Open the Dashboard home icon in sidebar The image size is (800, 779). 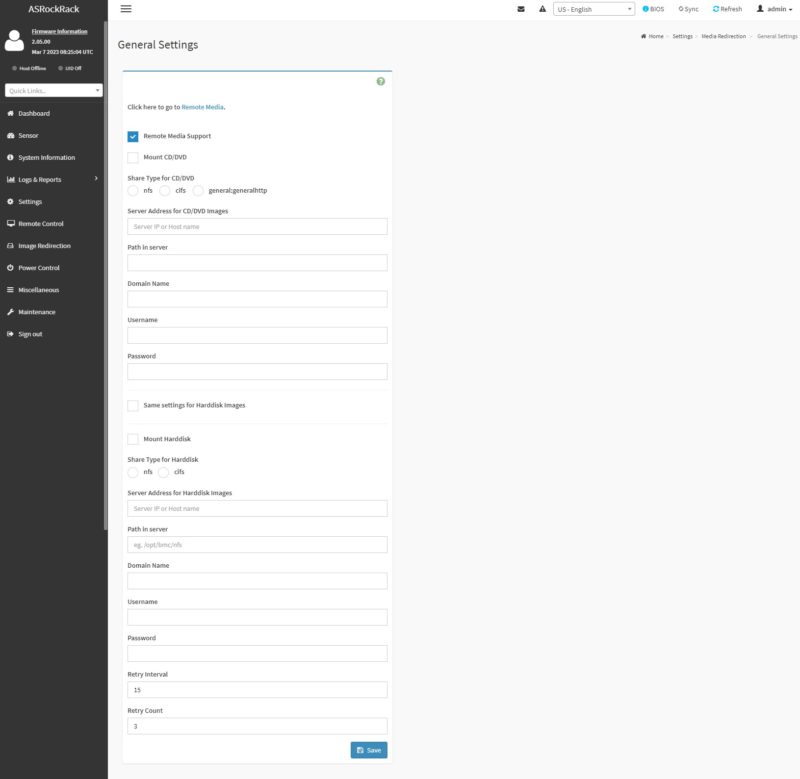(x=10, y=113)
